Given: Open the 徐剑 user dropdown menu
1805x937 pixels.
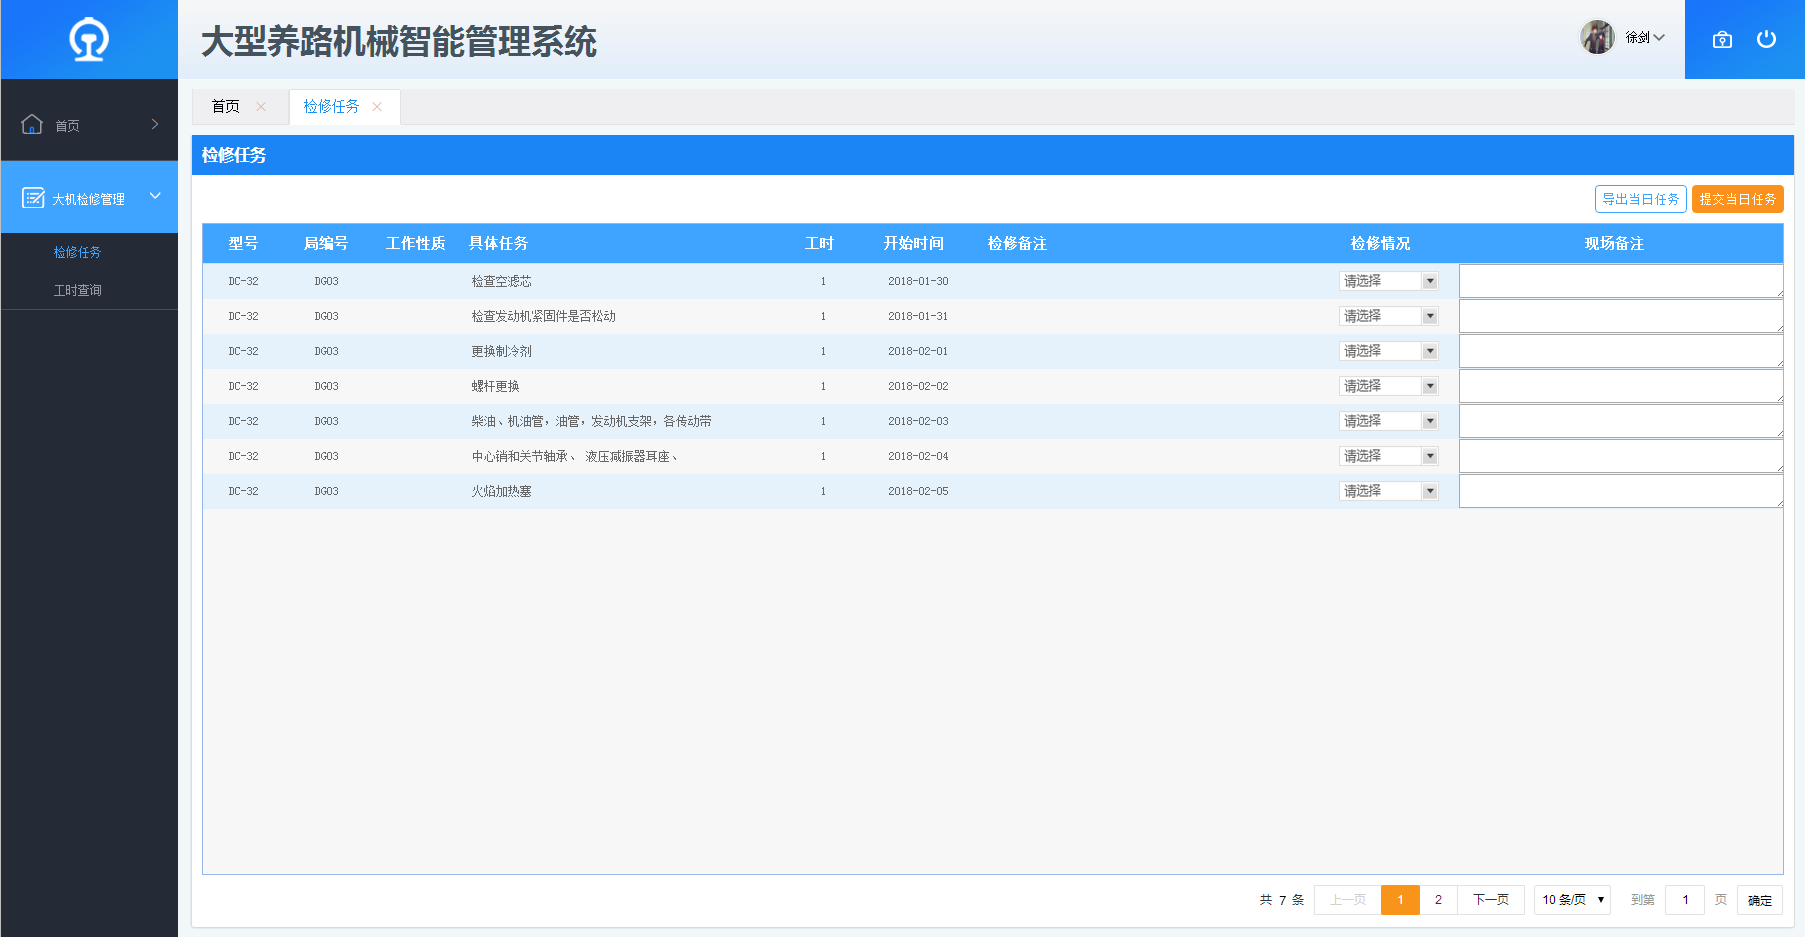Looking at the screenshot, I should [1645, 37].
